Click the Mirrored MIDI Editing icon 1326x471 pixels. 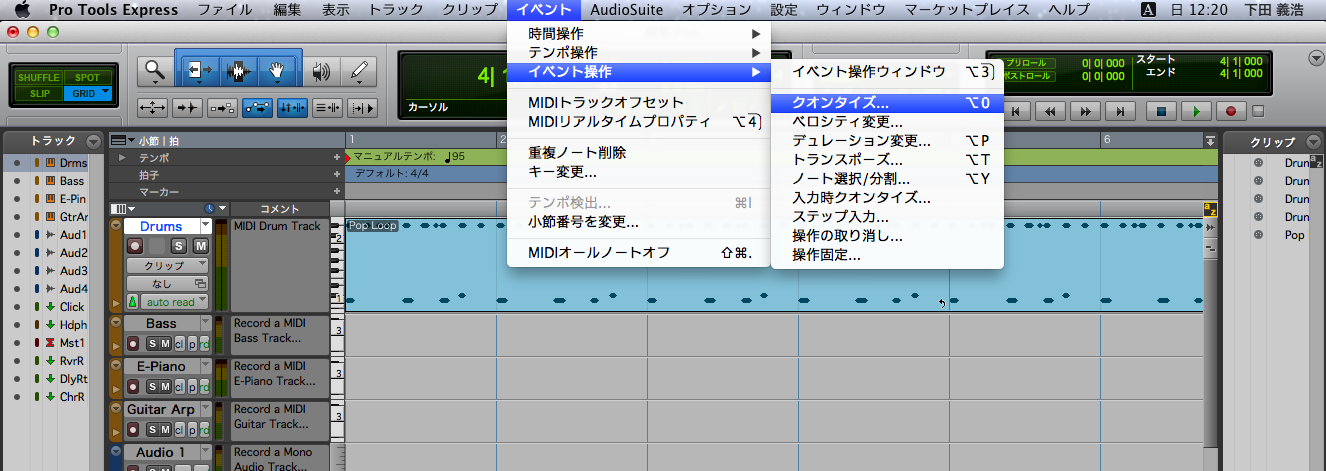[222, 106]
